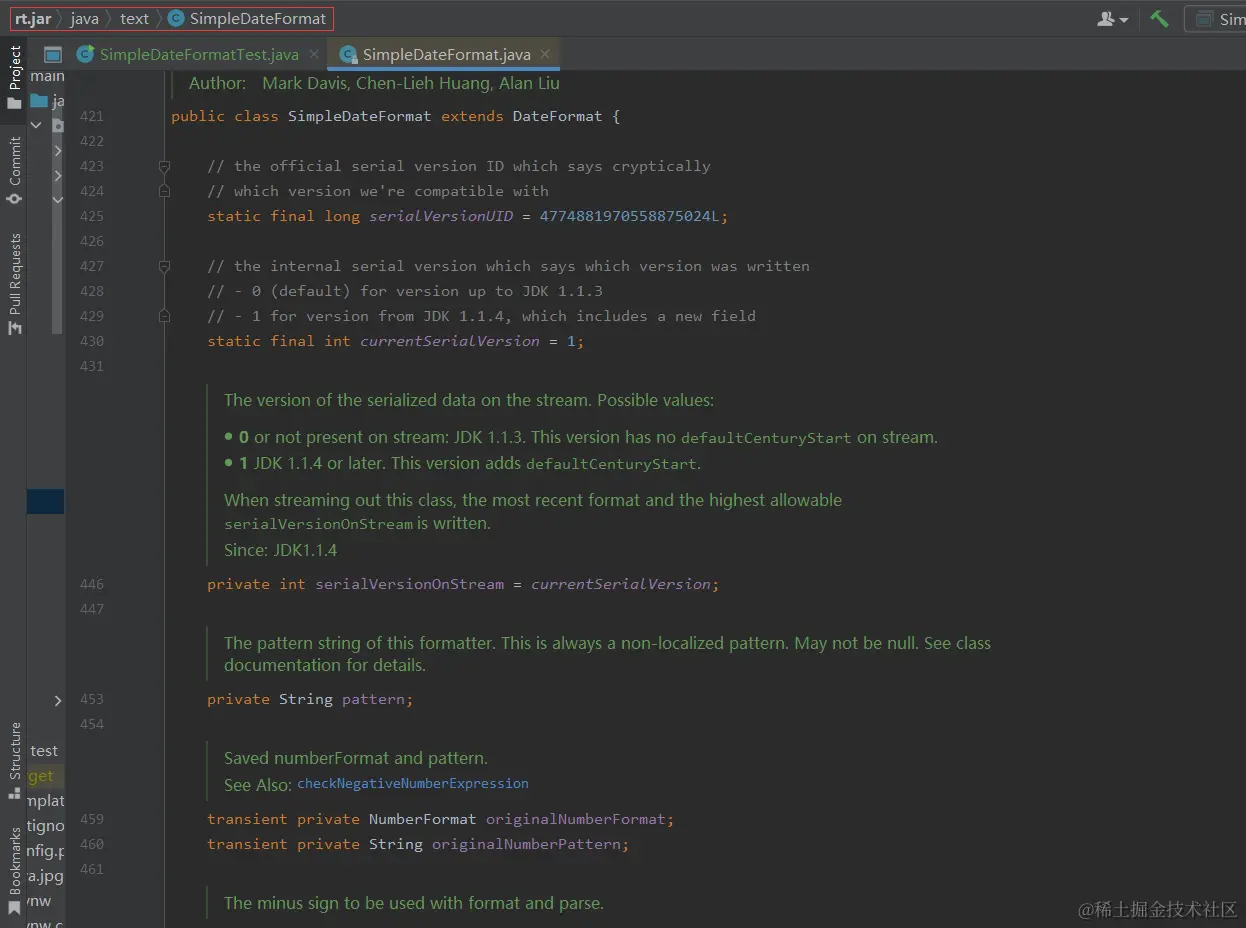
Task: Click 'DateFormat' after the extends keyword
Action: [557, 116]
